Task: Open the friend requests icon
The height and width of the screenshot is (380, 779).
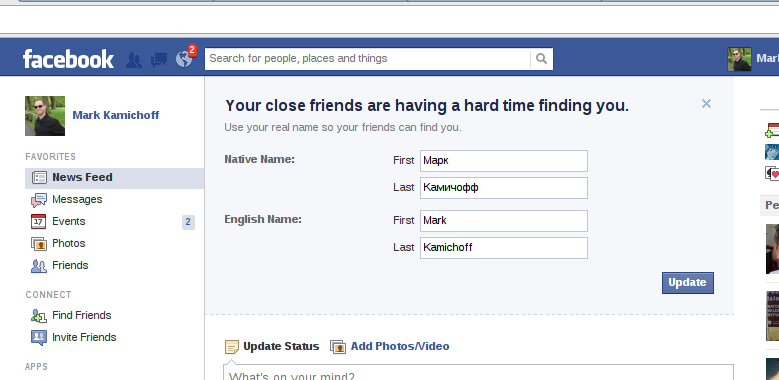Action: (134, 60)
